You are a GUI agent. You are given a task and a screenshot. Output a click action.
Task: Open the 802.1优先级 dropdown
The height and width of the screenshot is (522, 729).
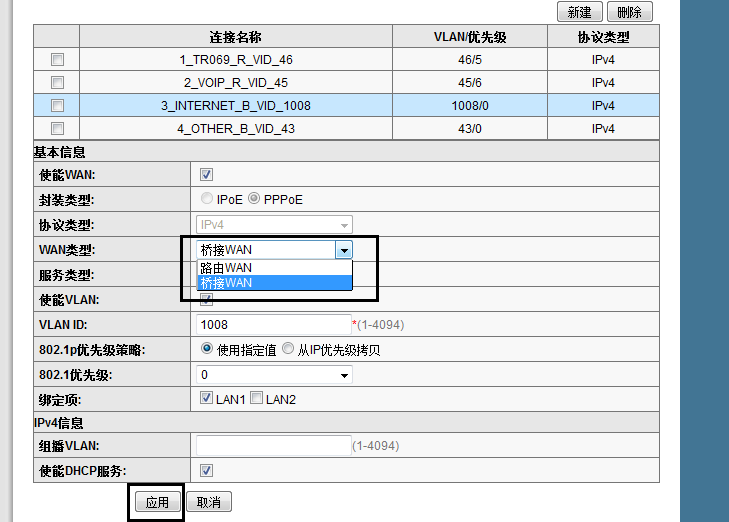[x=275, y=375]
